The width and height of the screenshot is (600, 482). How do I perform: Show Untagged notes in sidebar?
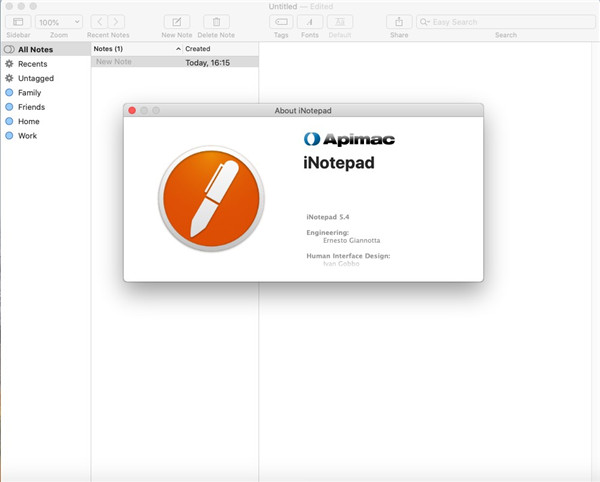(35, 78)
